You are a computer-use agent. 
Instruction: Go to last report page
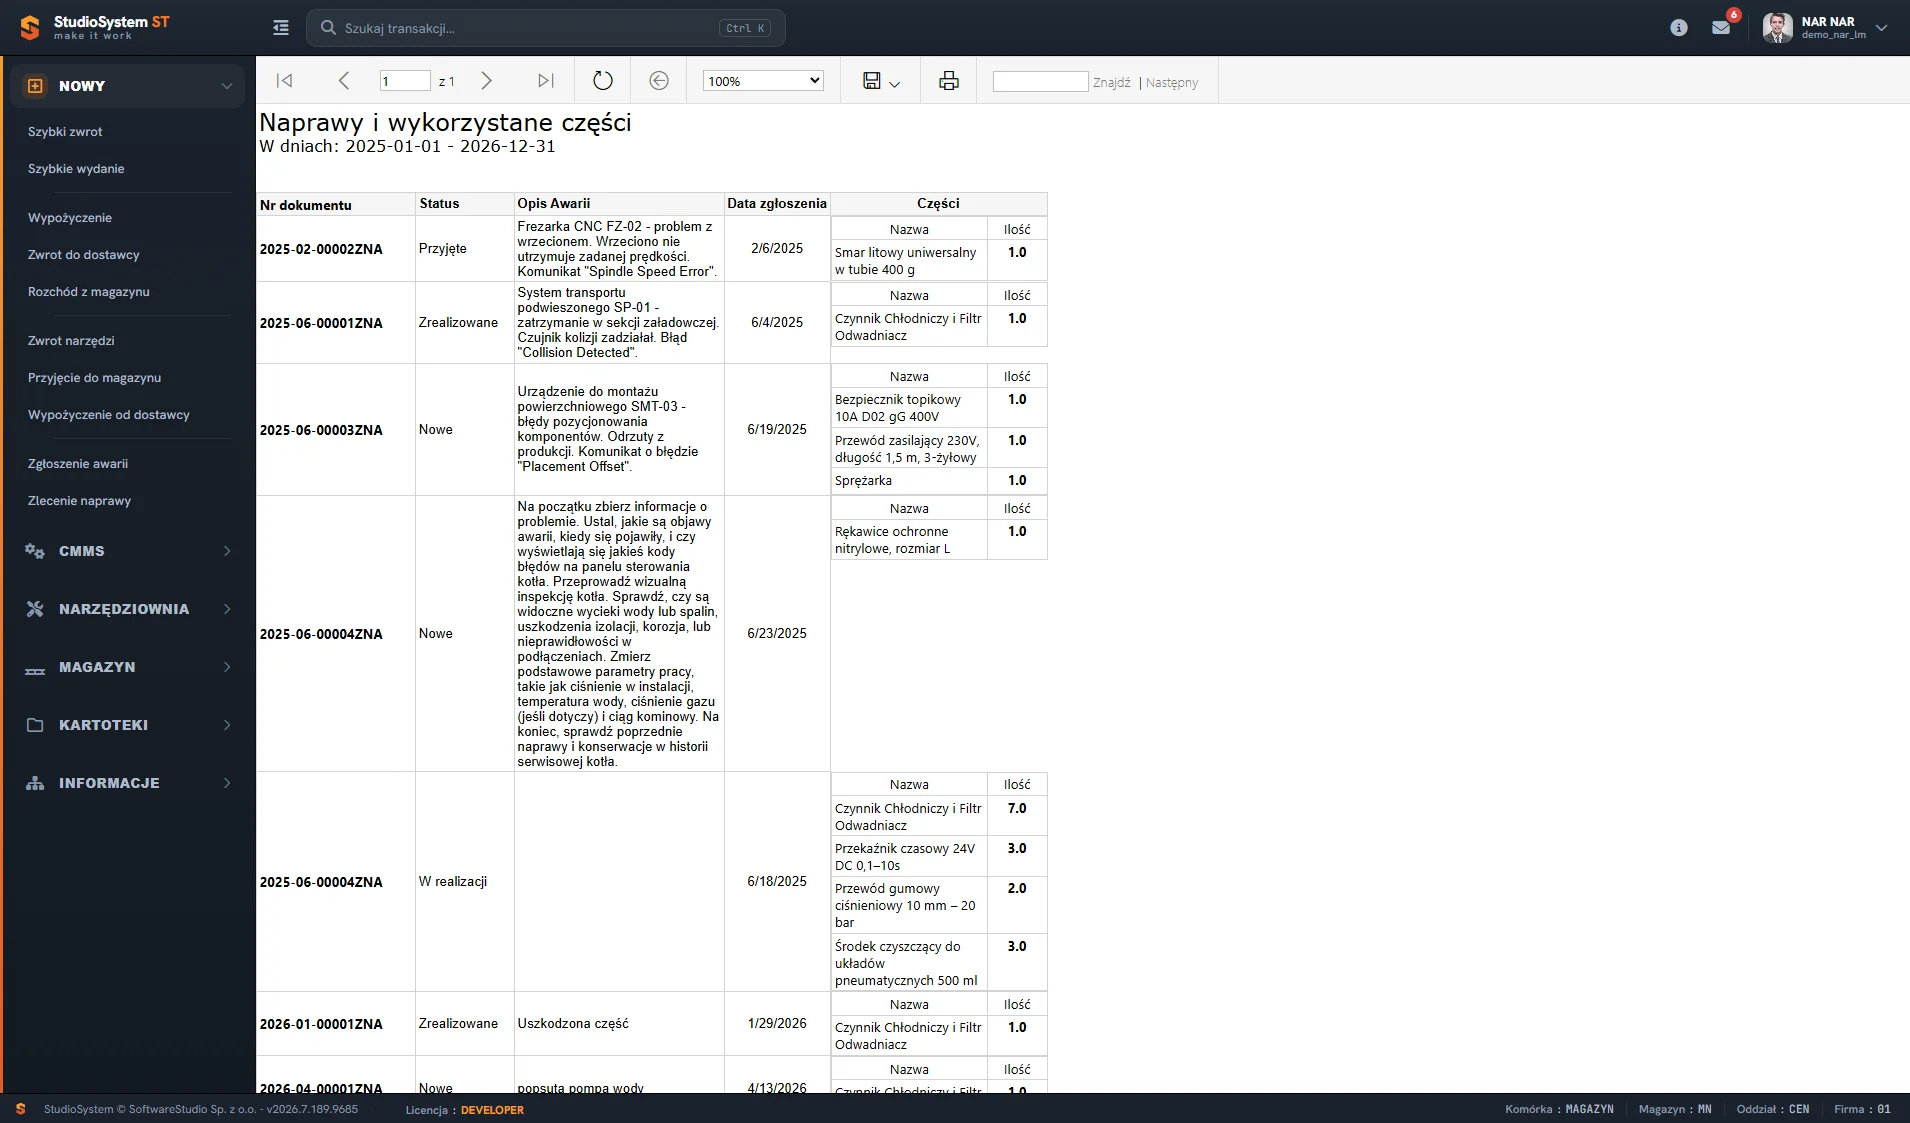point(545,81)
